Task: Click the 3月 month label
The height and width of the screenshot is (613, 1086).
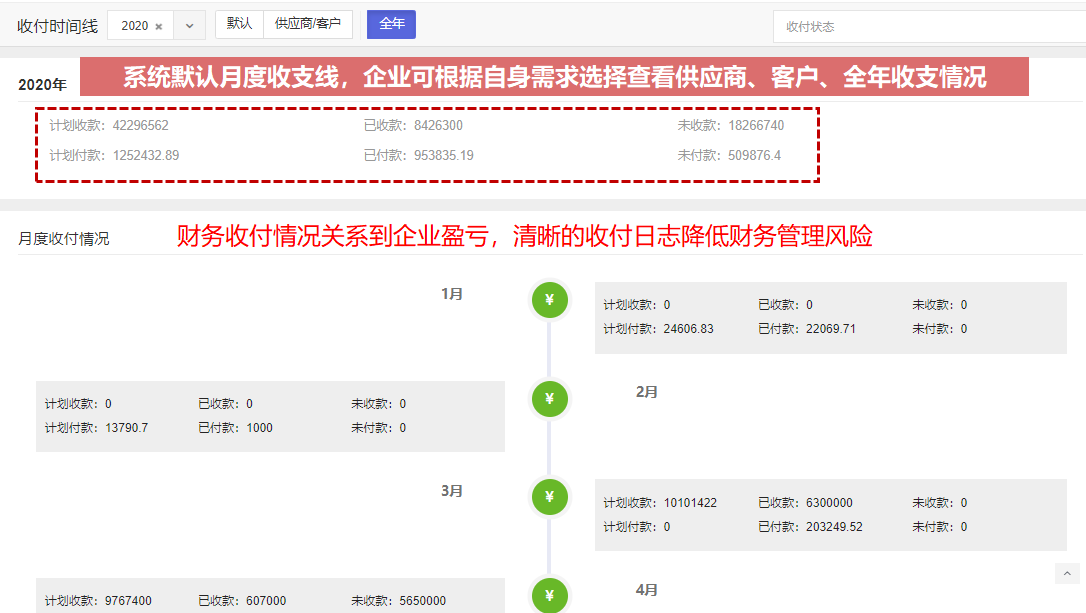Action: click(452, 491)
